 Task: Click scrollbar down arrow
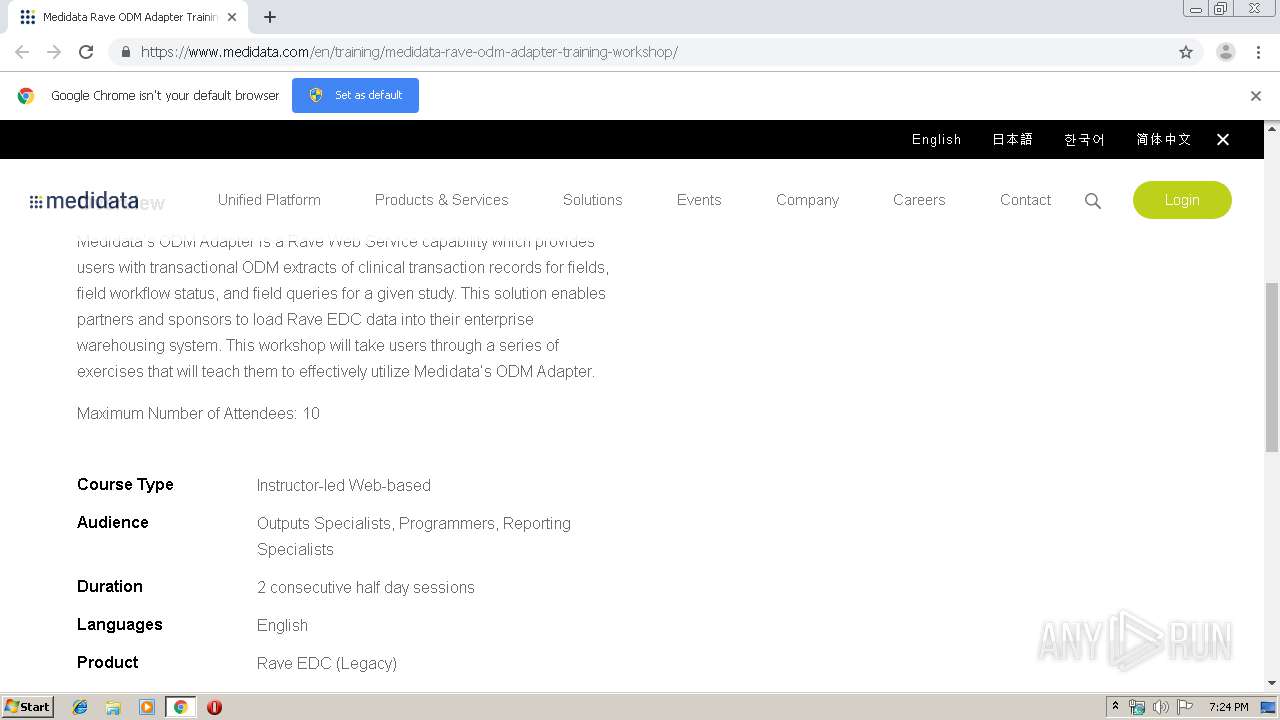click(x=1272, y=683)
